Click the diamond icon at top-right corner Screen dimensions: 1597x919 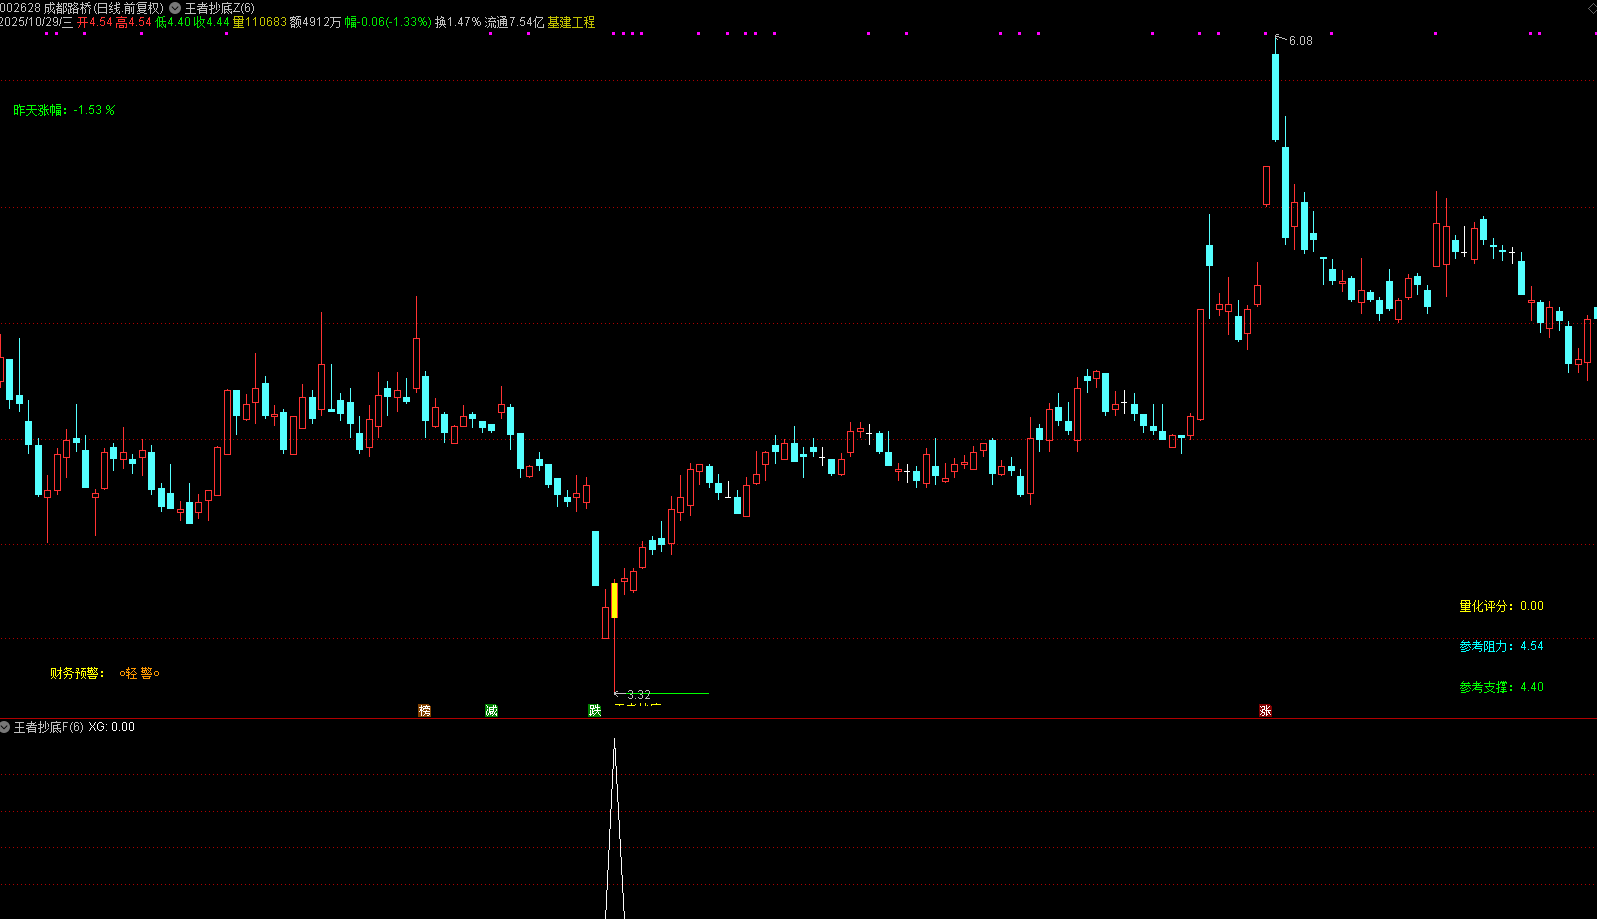1591,8
